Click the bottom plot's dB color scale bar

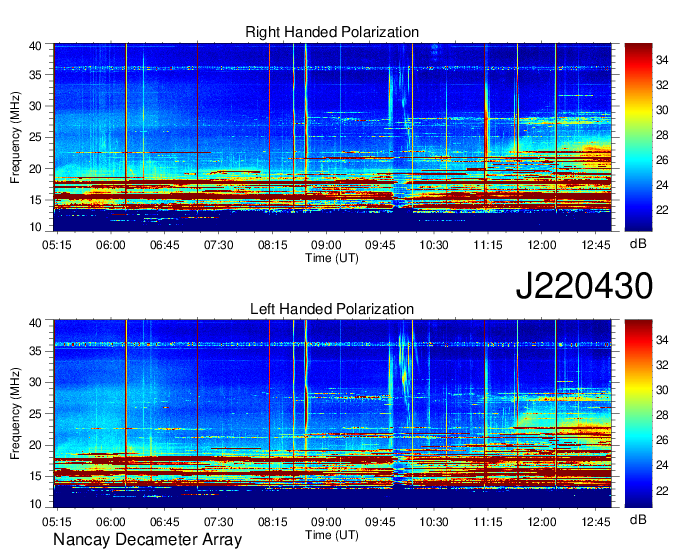[x=638, y=414]
